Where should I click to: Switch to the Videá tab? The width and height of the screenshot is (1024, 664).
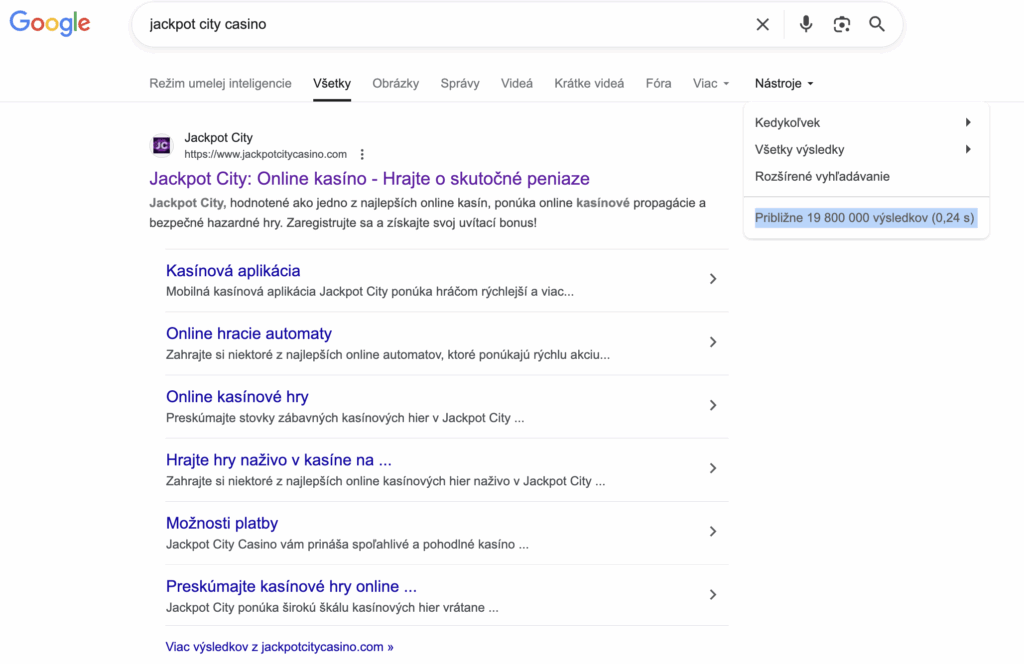pyautogui.click(x=516, y=83)
